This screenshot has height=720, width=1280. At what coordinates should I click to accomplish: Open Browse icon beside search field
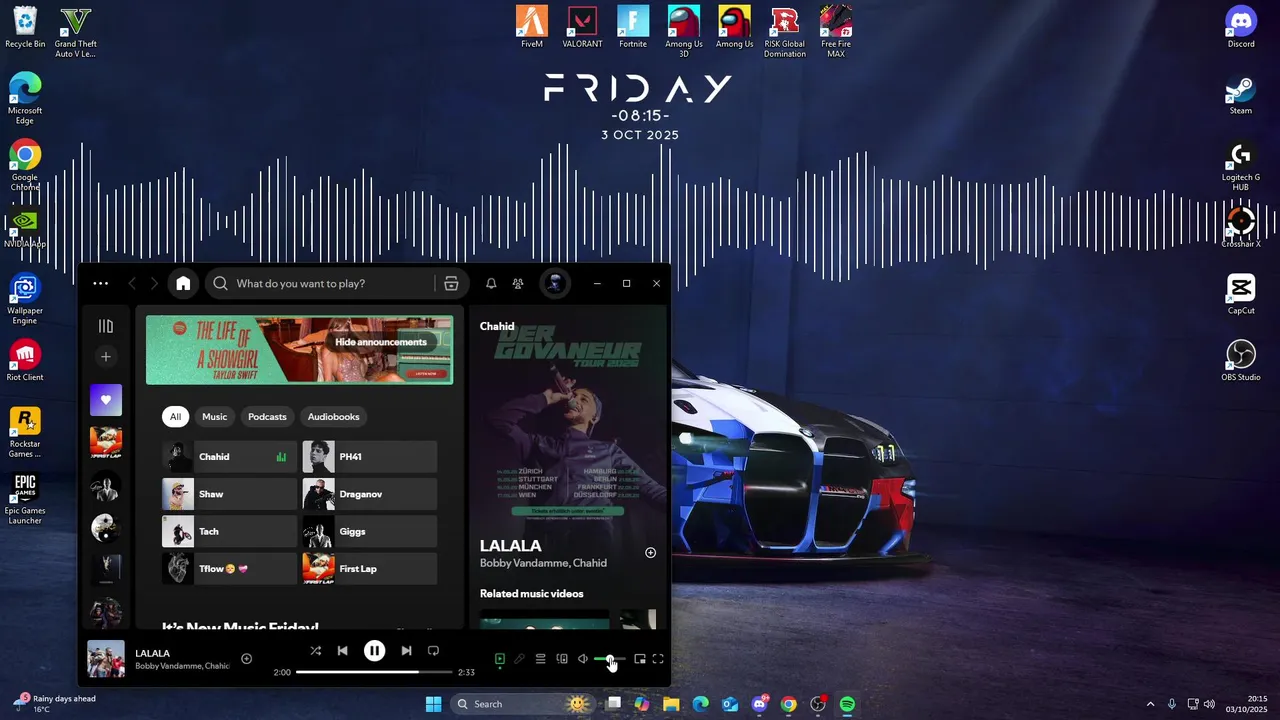point(451,284)
